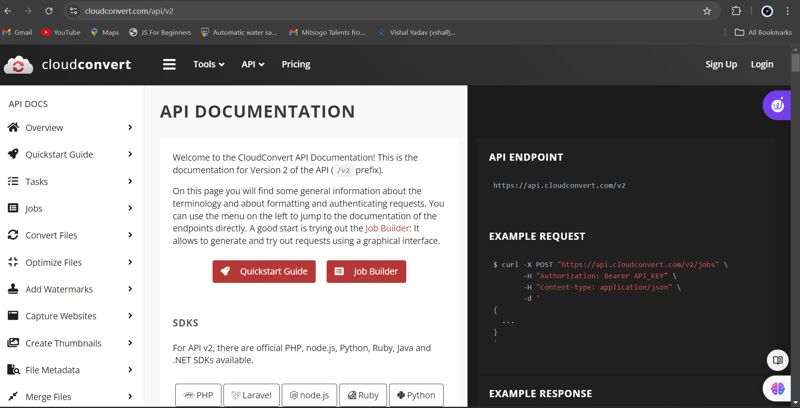
Task: Open the JS For Beginners bookmark
Action: click(x=160, y=32)
